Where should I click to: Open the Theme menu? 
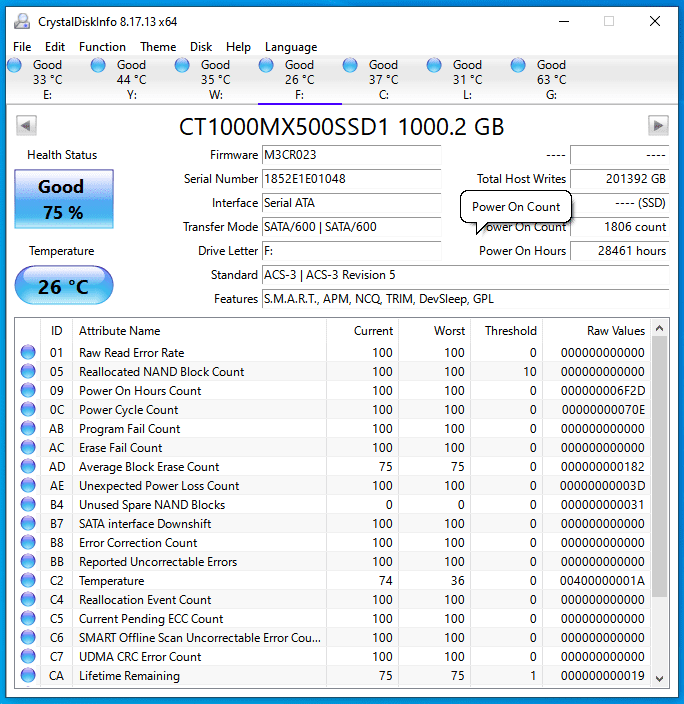pos(158,47)
